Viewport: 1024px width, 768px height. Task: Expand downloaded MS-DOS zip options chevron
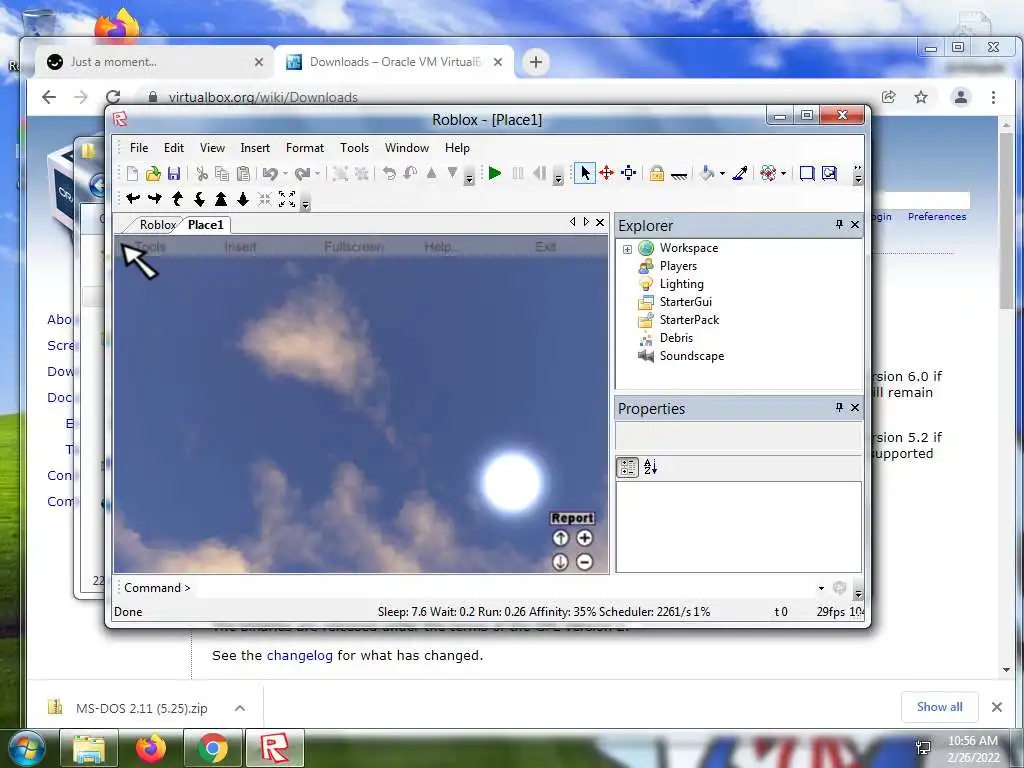[240, 708]
